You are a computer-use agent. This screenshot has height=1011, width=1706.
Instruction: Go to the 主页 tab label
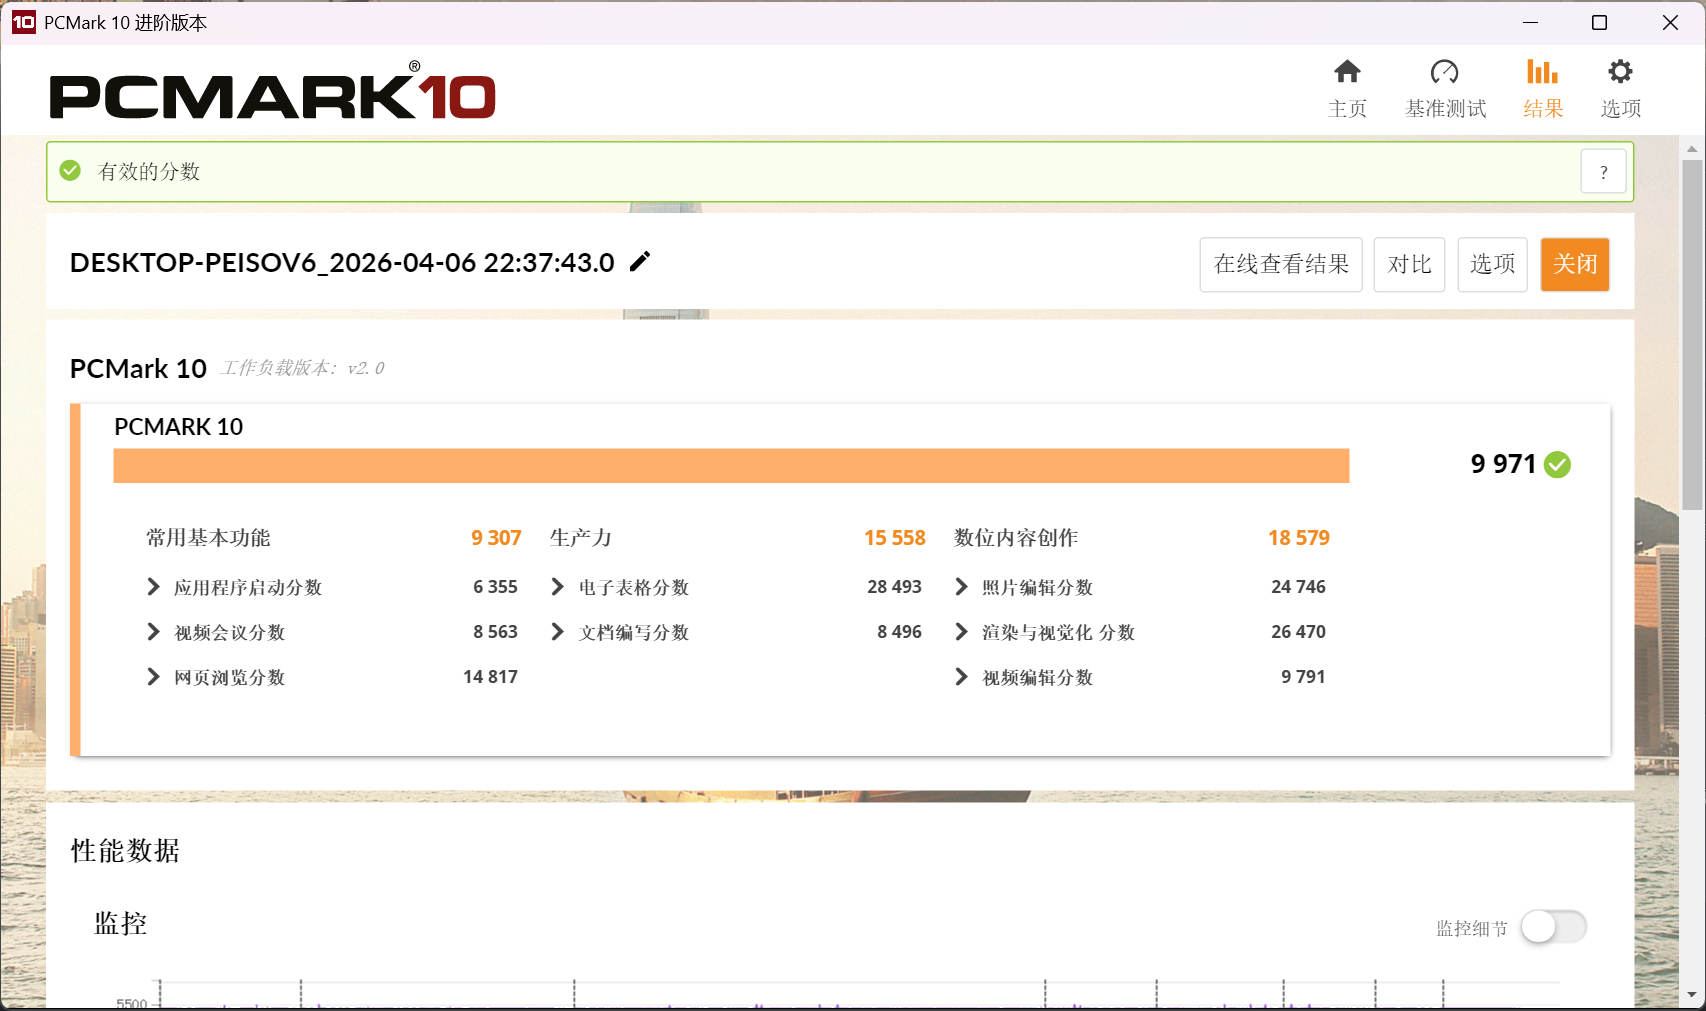point(1347,108)
